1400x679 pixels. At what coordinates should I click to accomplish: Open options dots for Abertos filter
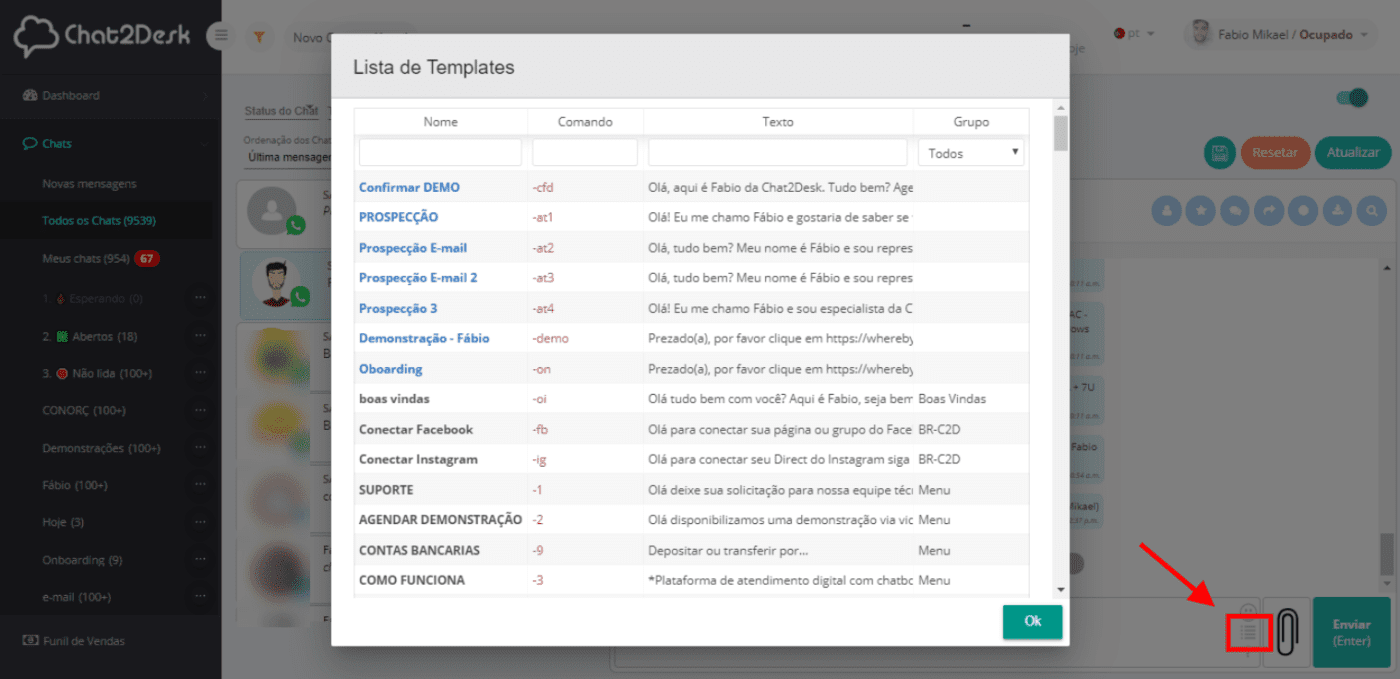[200, 336]
